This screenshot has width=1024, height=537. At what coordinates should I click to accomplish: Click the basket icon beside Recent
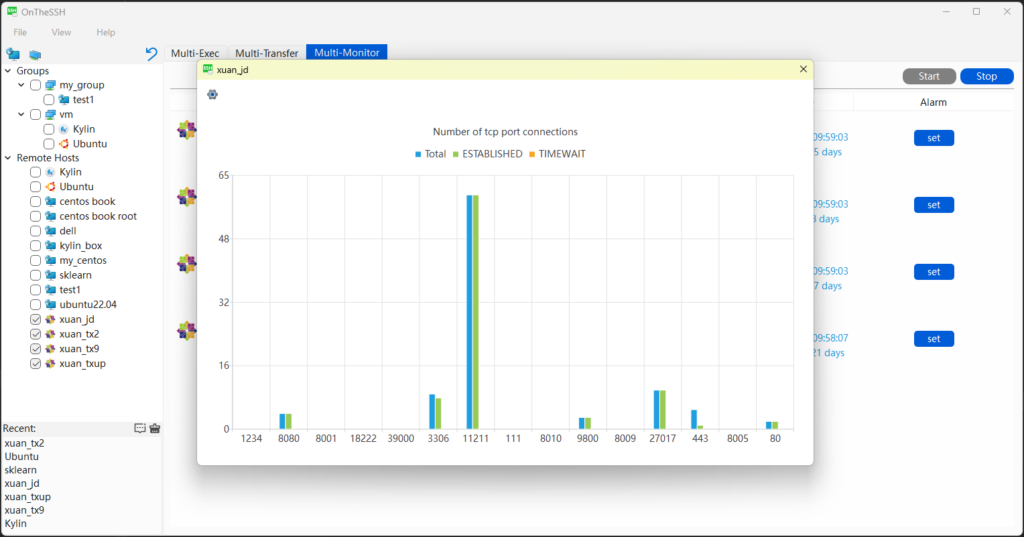pyautogui.click(x=155, y=428)
